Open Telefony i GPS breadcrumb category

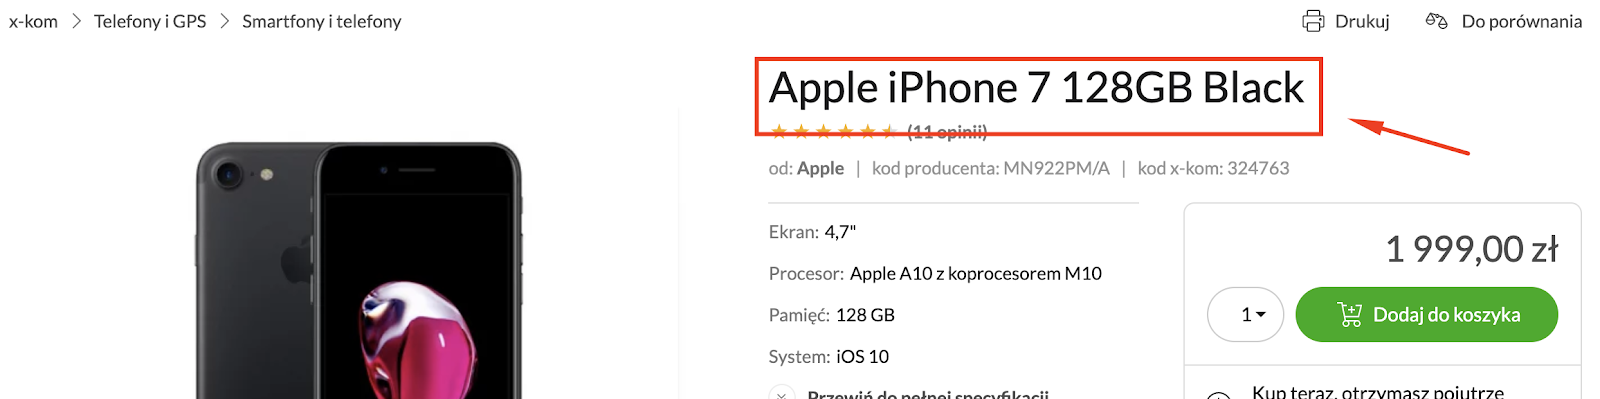[150, 21]
